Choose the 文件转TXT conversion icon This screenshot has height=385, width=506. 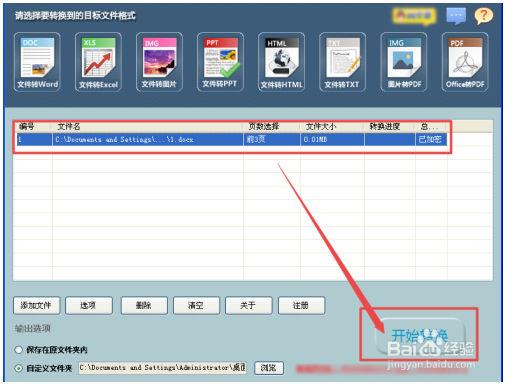click(x=342, y=62)
